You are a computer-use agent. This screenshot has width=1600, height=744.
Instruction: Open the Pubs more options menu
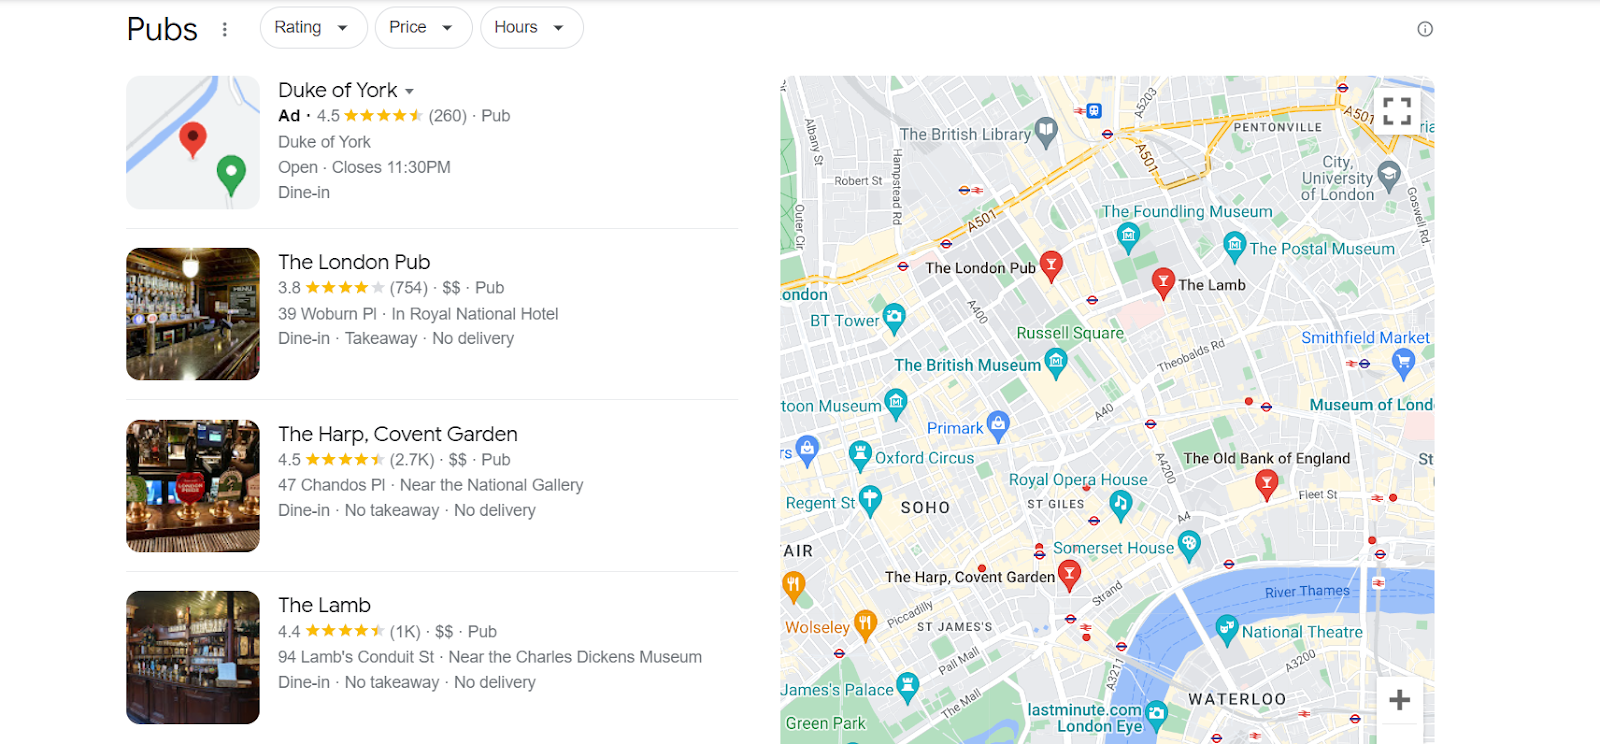(x=225, y=29)
